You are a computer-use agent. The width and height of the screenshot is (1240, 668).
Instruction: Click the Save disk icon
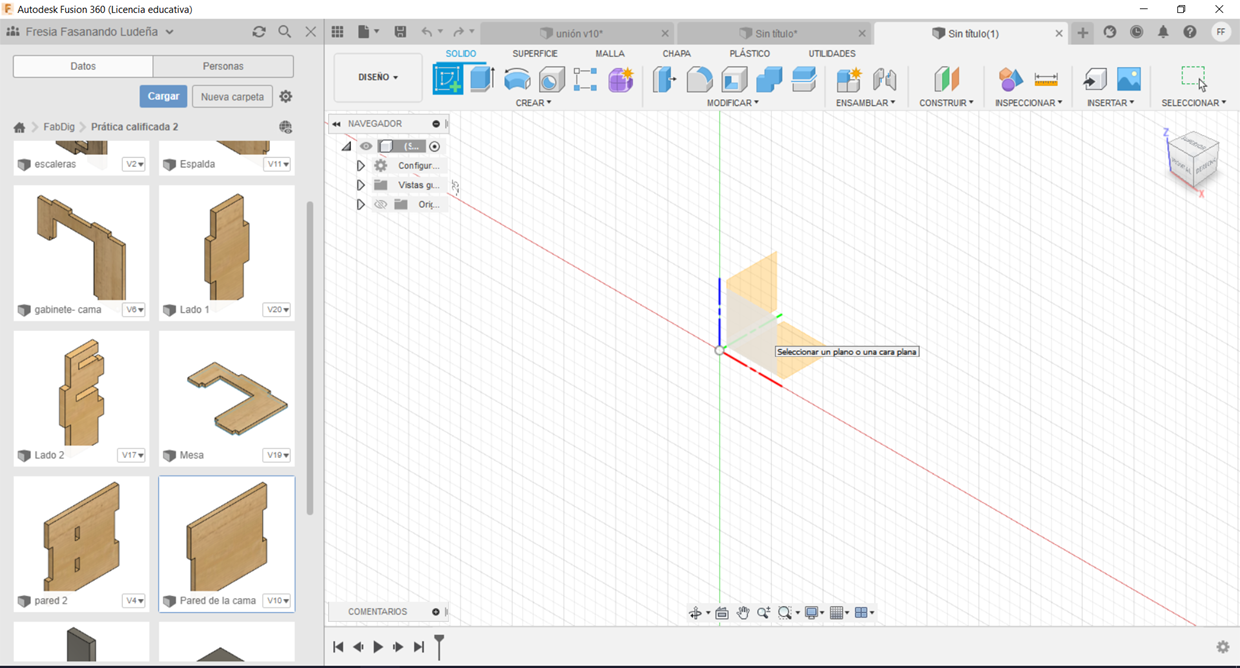401,32
